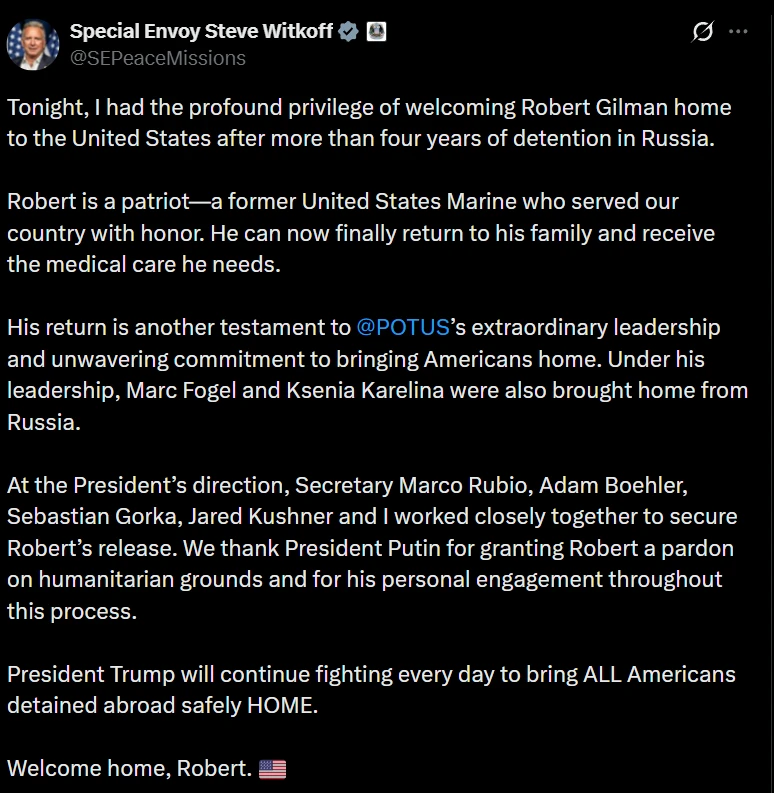
Task: Click the closing line Welcome home, Robert
Action: (130, 769)
